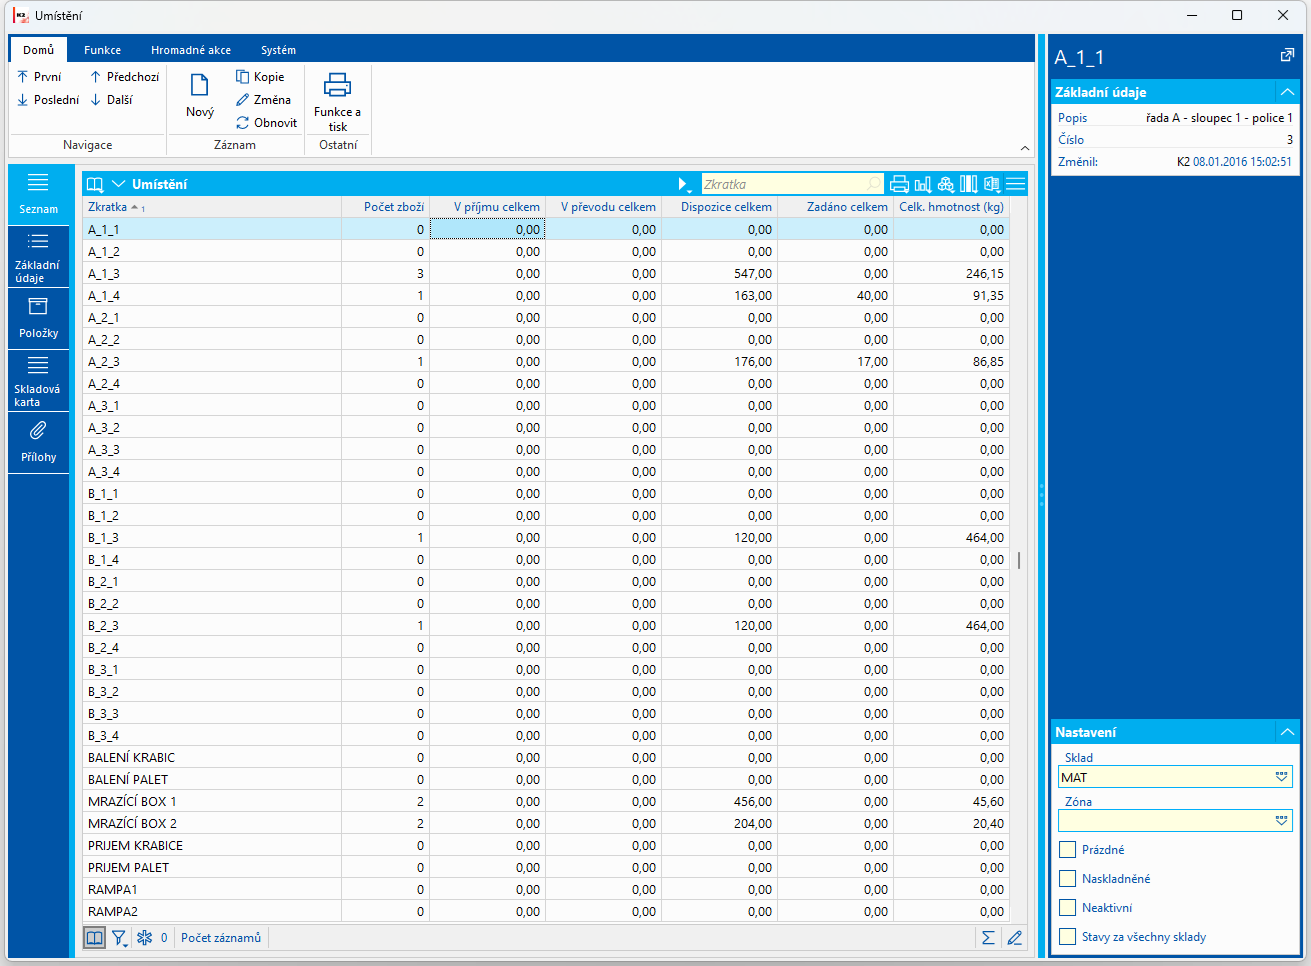Collapse the Nastavení panel

[1287, 732]
